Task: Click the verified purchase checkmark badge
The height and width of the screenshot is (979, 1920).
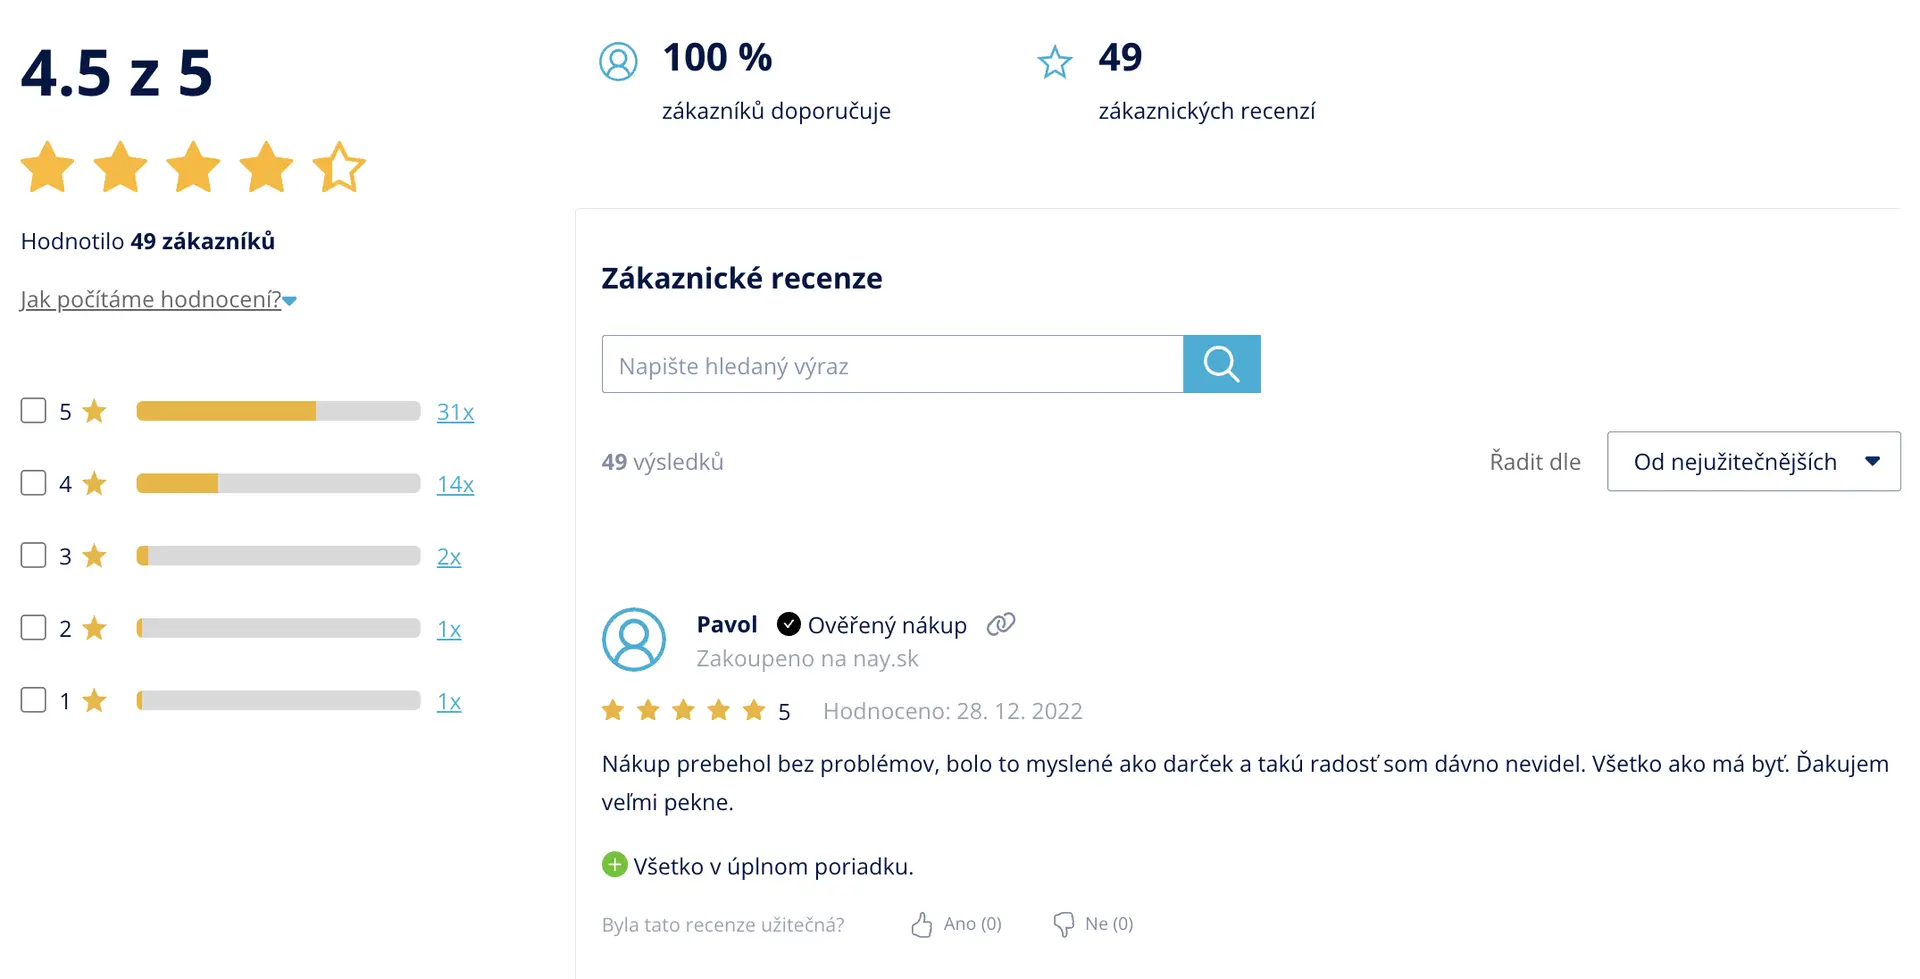Action: point(789,625)
